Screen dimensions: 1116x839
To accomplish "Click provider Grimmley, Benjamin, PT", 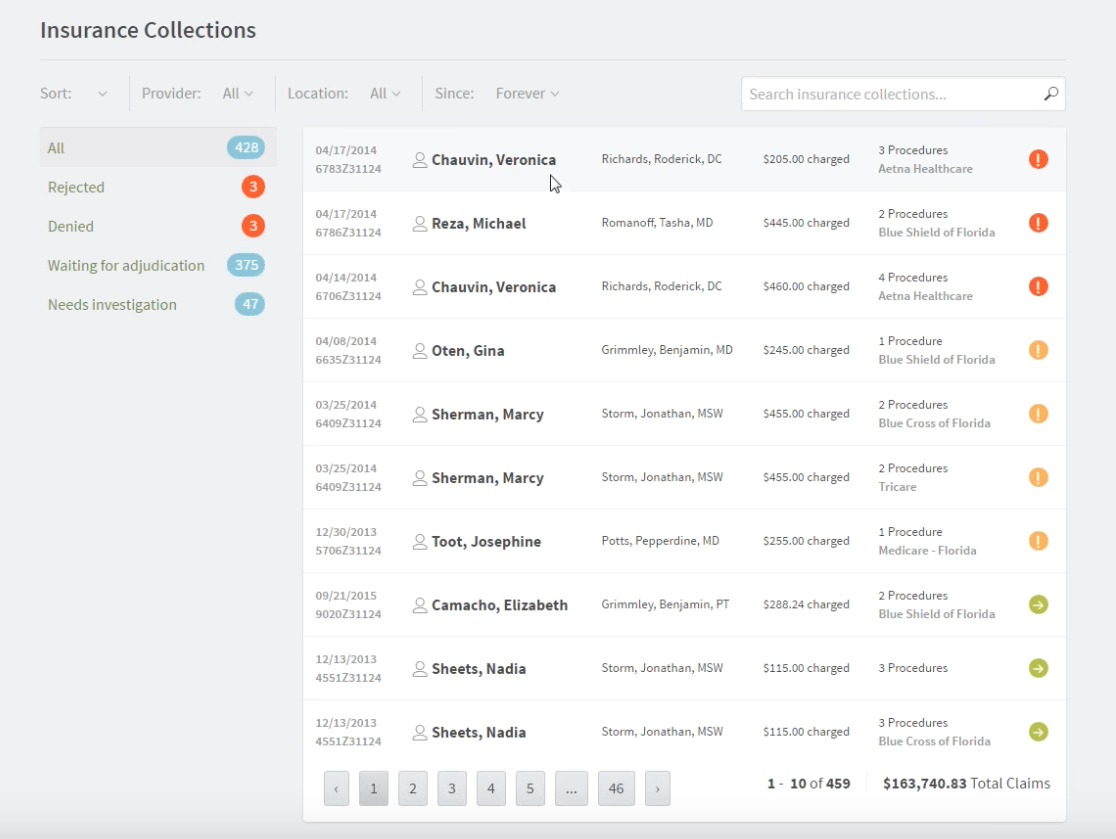I will point(665,604).
